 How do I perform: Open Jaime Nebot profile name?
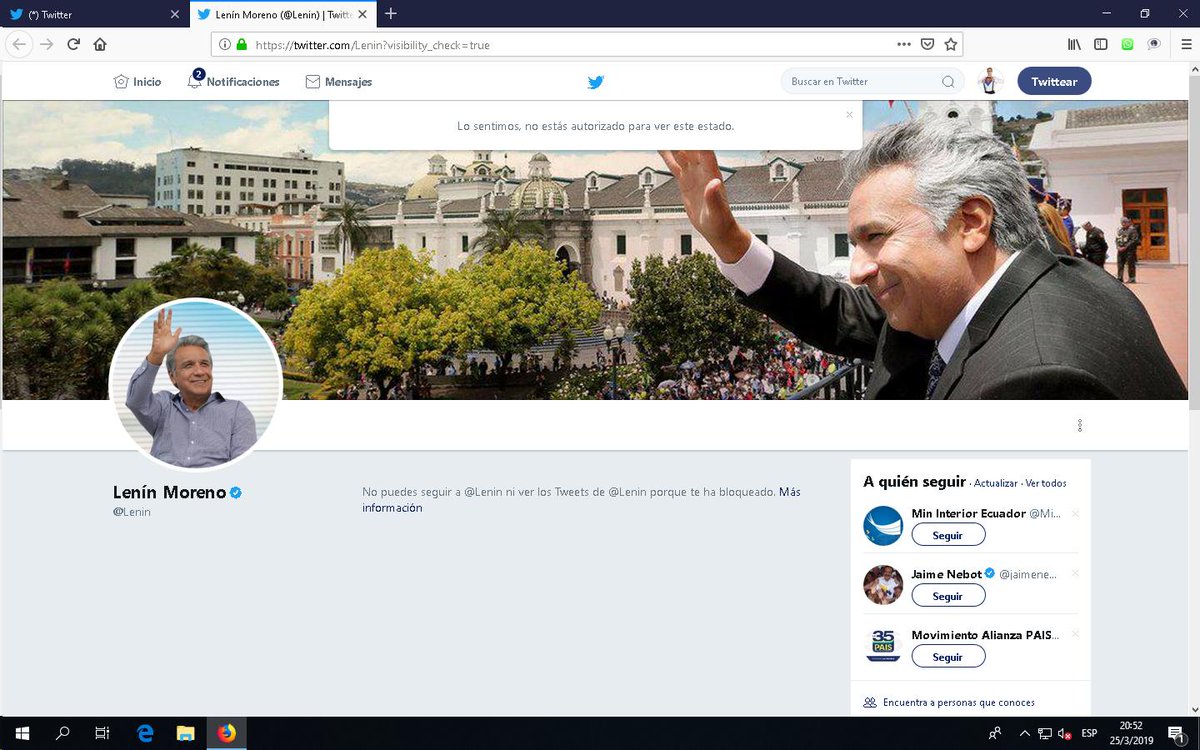946,574
